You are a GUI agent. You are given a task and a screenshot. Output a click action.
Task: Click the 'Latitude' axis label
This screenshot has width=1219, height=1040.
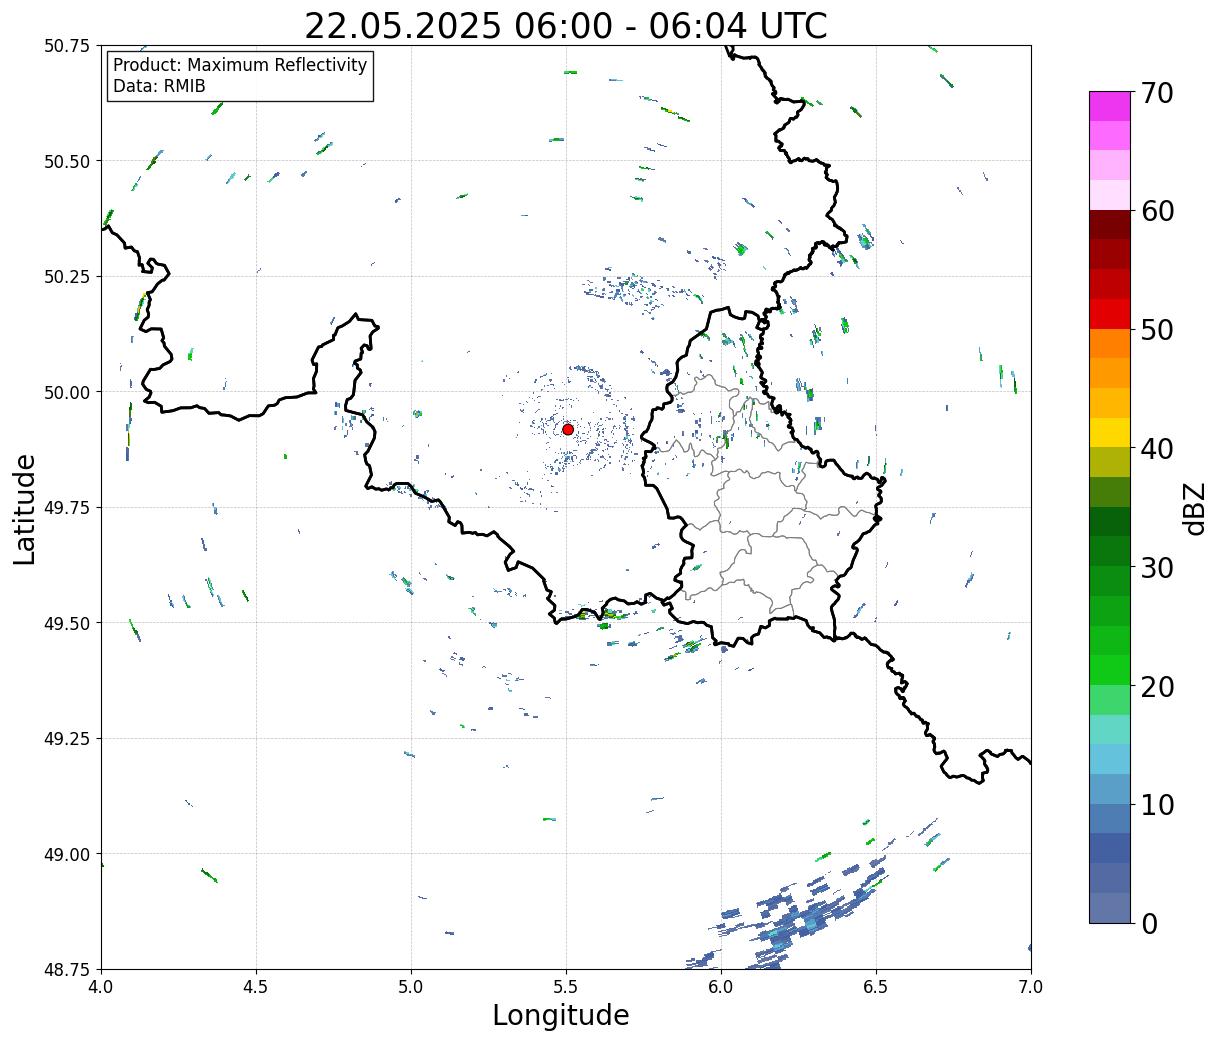[25, 509]
